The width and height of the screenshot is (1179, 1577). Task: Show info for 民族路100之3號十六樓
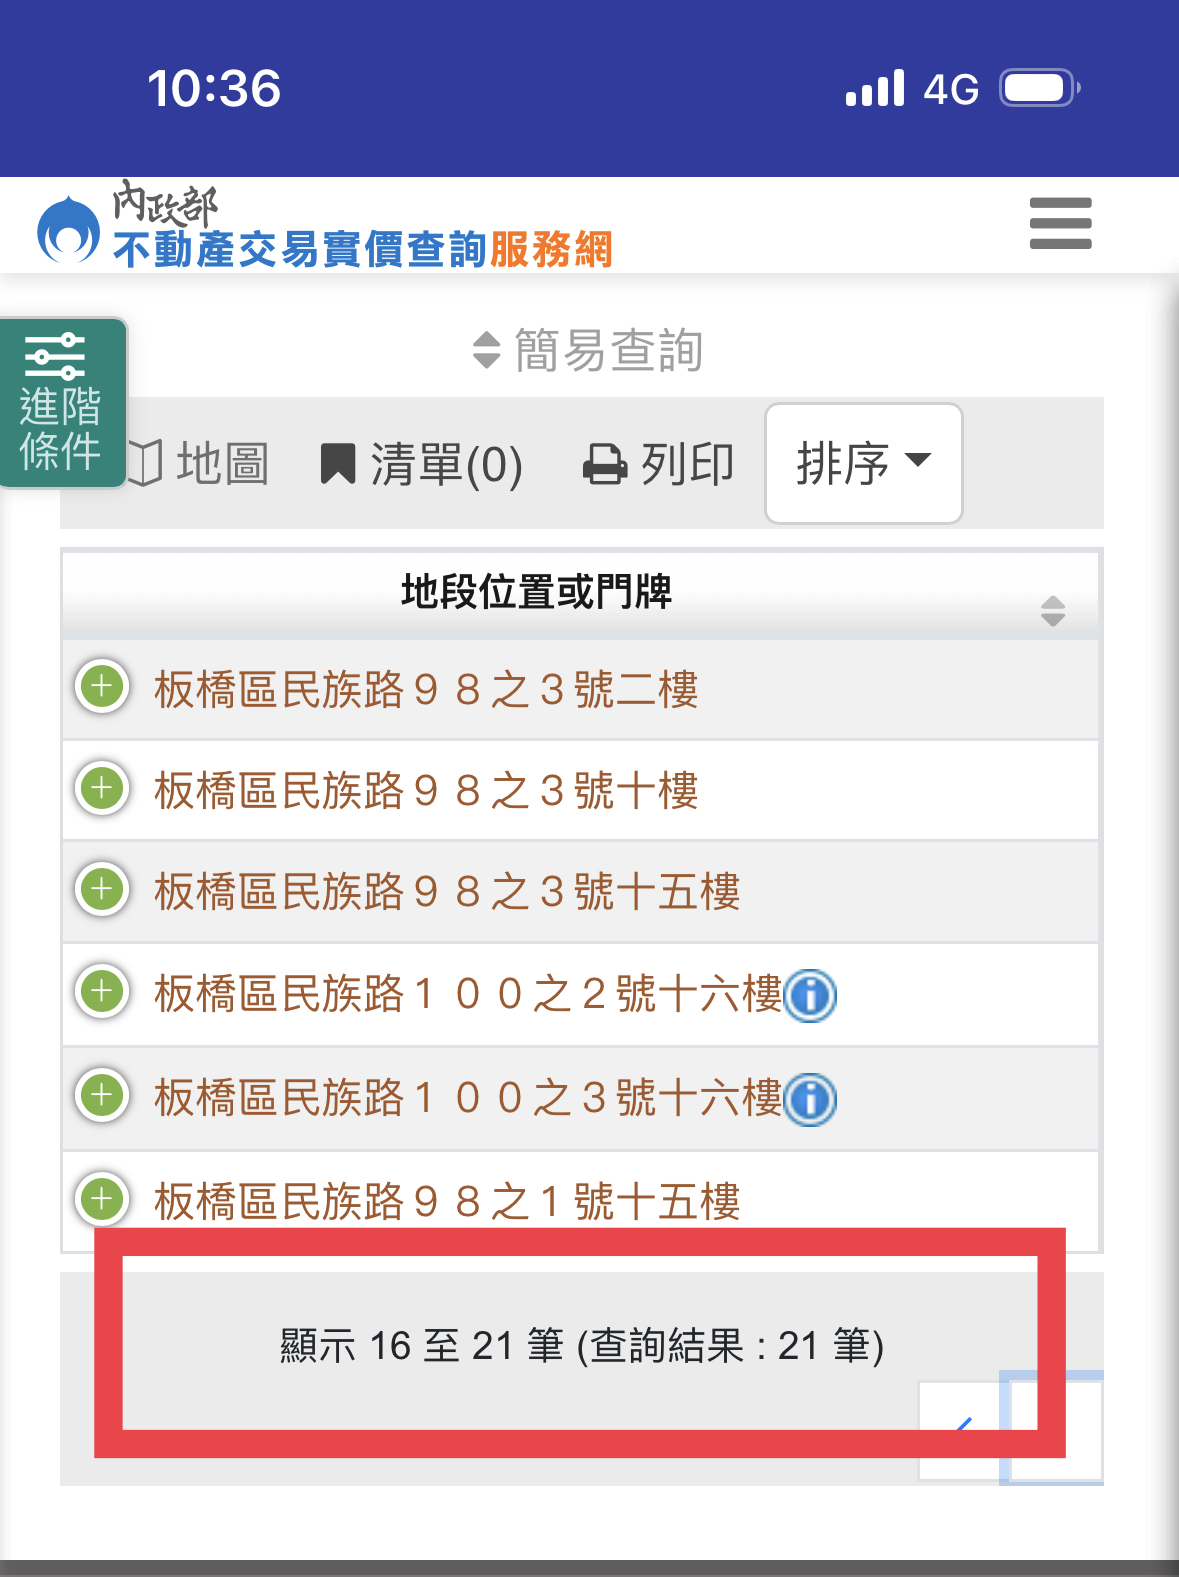click(x=810, y=1100)
